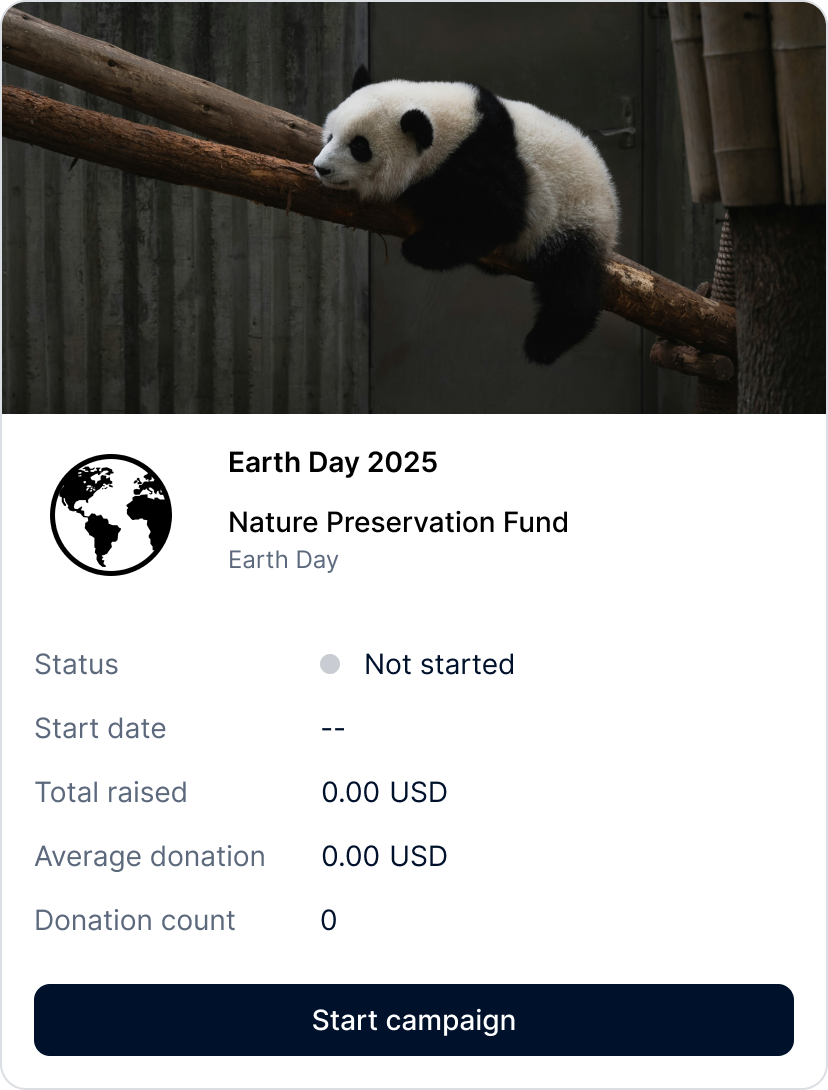Click the empty Start date value dashes
Screen dimensions: 828x1090
333,729
